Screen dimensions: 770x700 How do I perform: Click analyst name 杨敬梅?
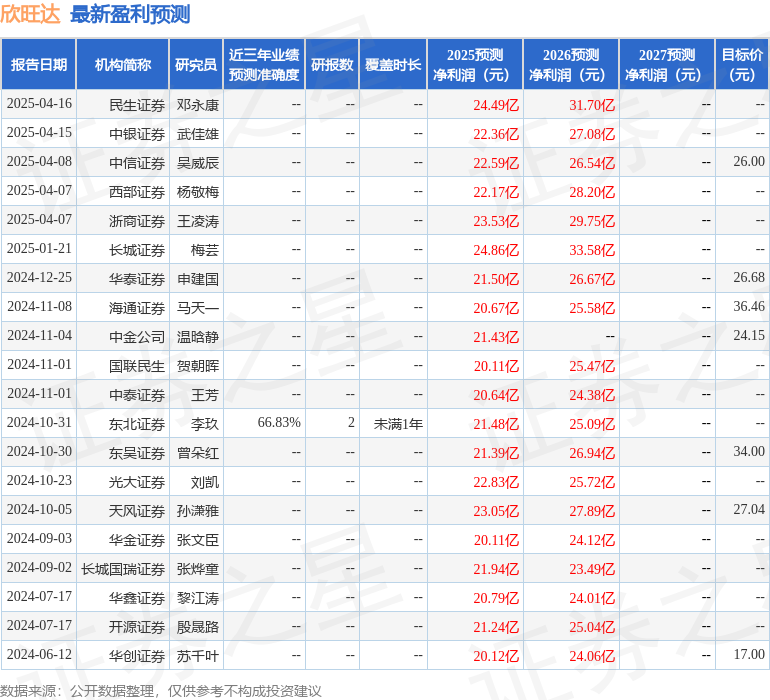coord(197,192)
